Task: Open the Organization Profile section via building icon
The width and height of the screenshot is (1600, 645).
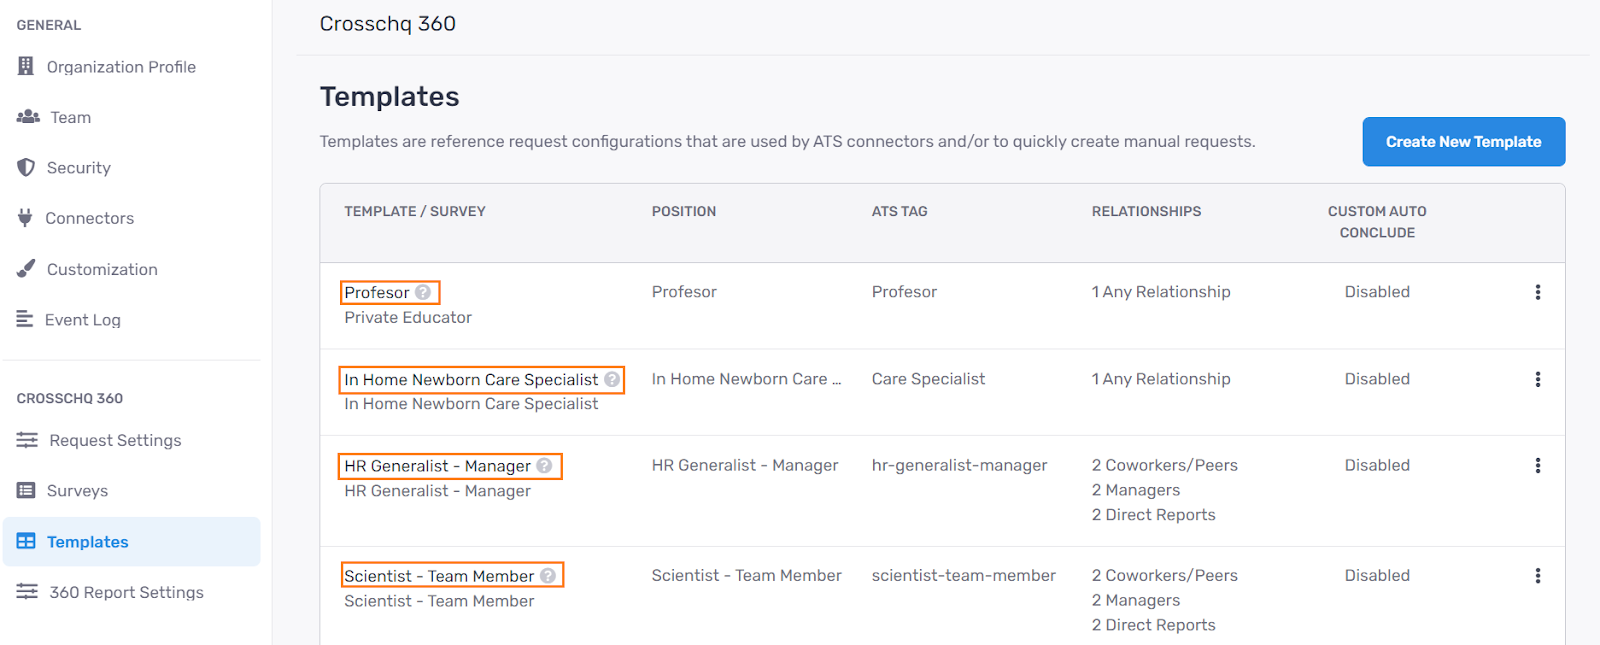Action: tap(27, 66)
